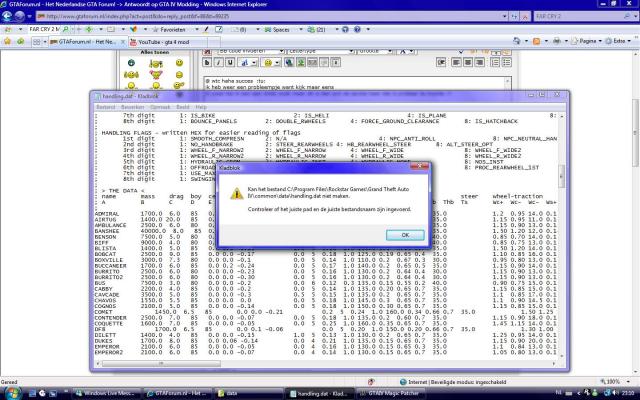Image resolution: width=640 pixels, height=400 pixels.
Task: Click the Print icon in command bar
Action: coord(557,41)
